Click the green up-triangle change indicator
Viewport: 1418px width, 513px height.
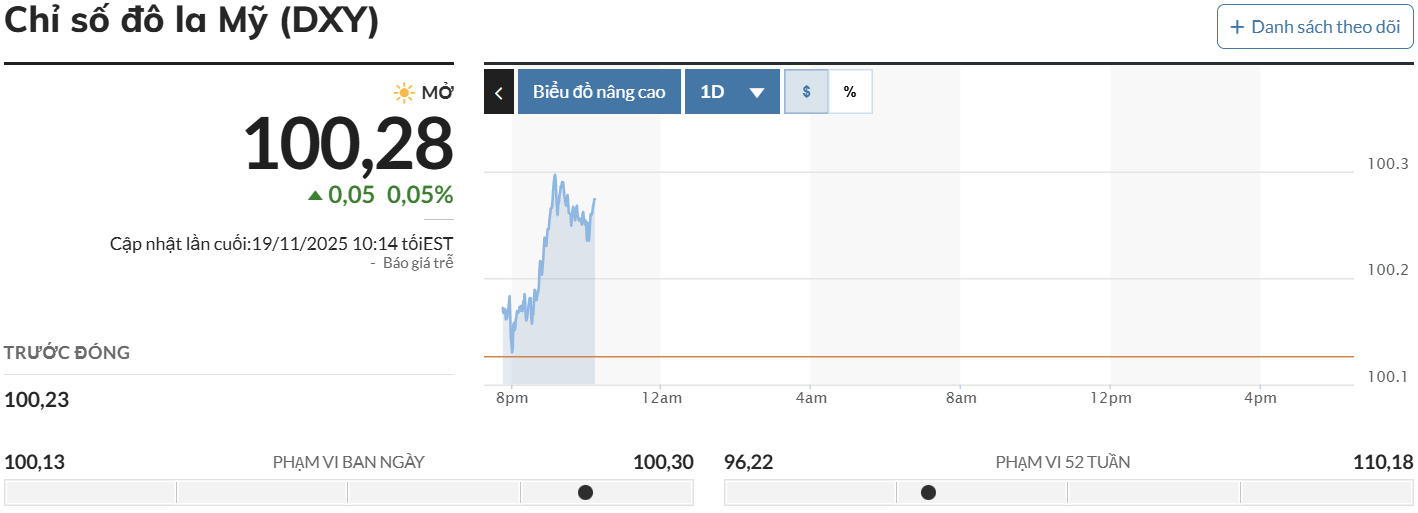[316, 195]
